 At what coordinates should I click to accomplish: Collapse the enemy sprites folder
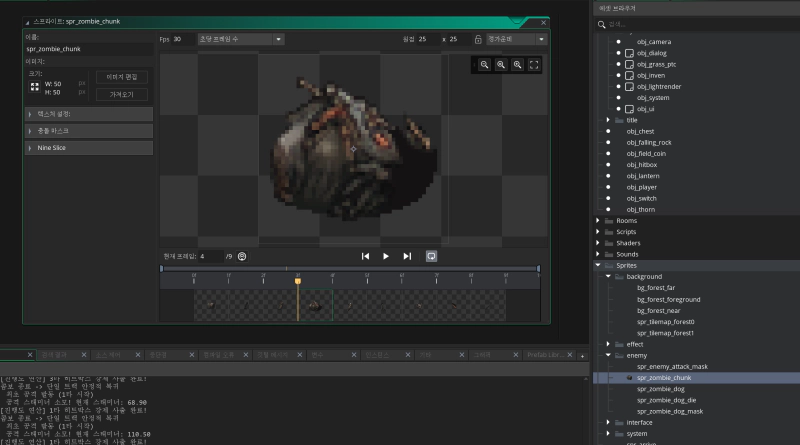(x=608, y=355)
